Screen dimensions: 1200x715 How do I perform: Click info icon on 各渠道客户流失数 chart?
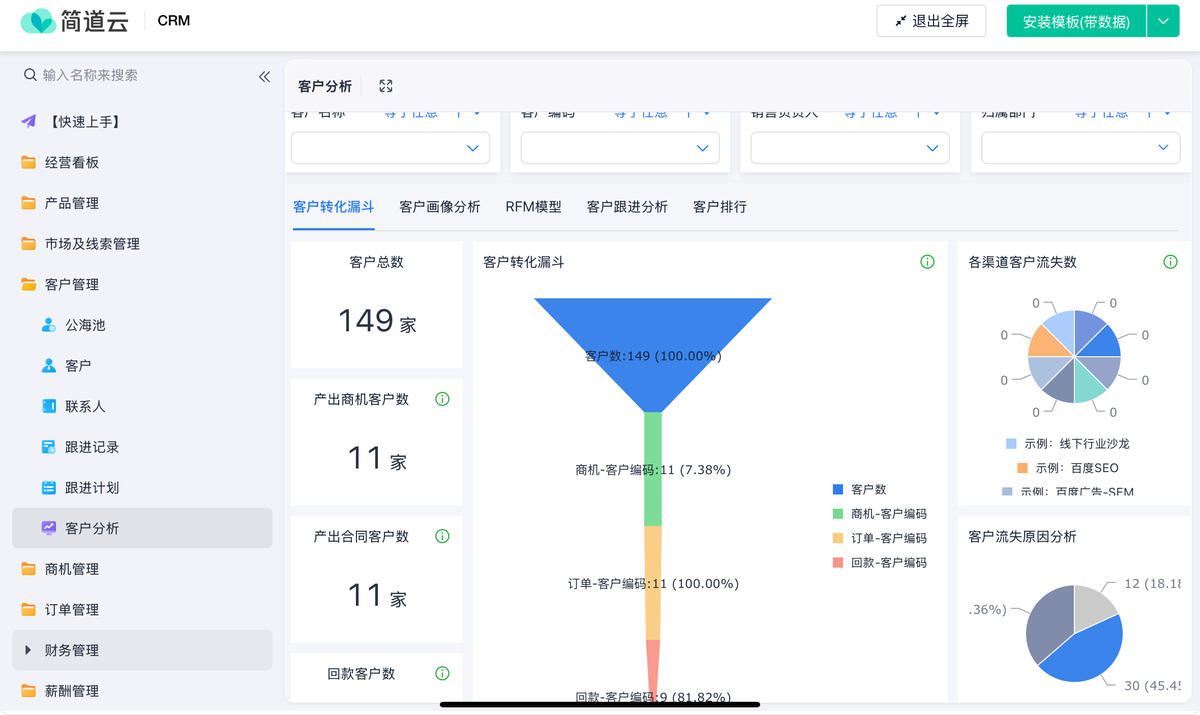click(1170, 262)
